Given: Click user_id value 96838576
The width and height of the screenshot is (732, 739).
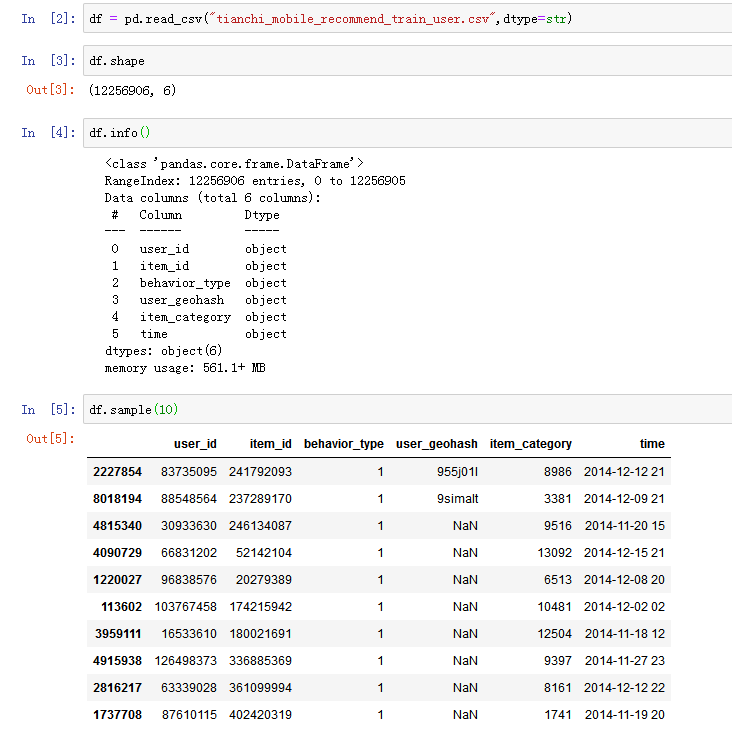Looking at the screenshot, I should coord(189,580).
